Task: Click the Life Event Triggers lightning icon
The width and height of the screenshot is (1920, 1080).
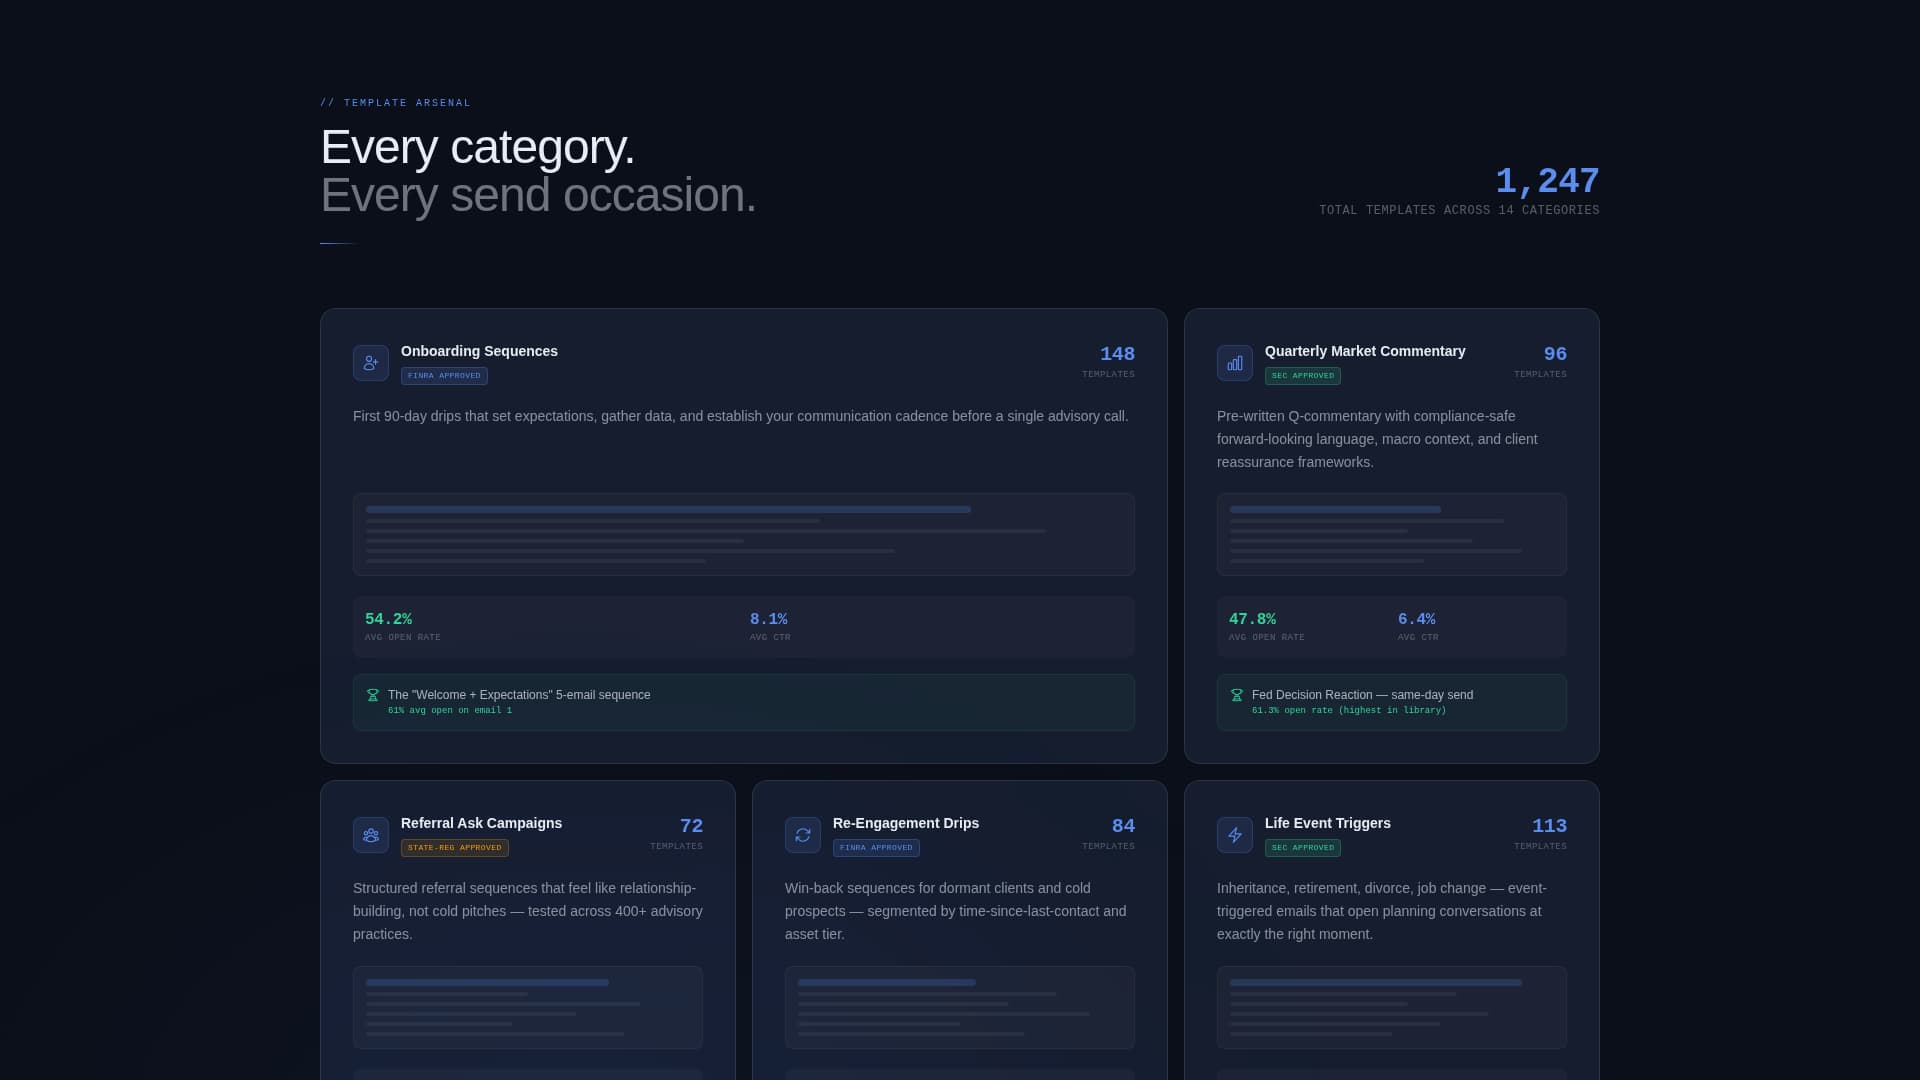Action: point(1235,835)
